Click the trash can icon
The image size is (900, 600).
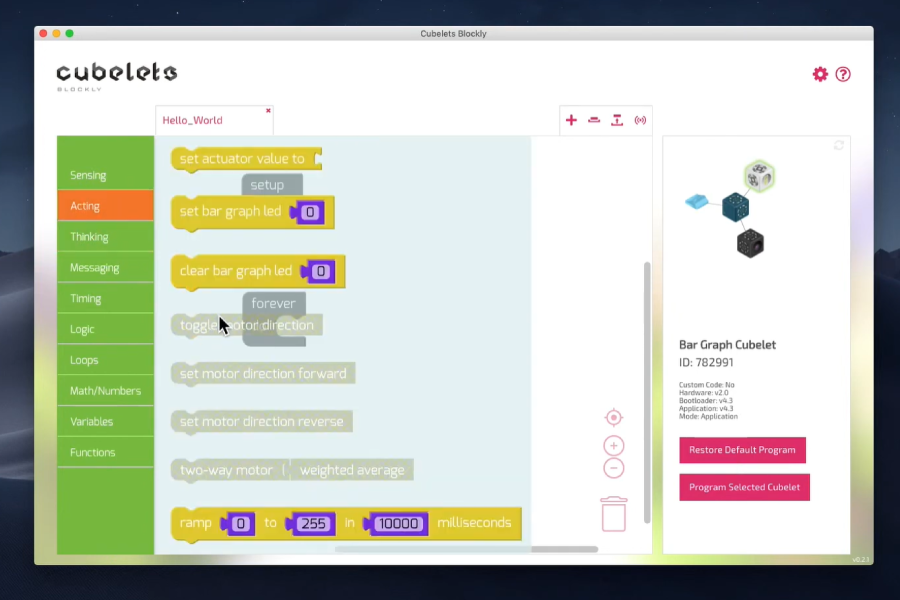tap(614, 514)
